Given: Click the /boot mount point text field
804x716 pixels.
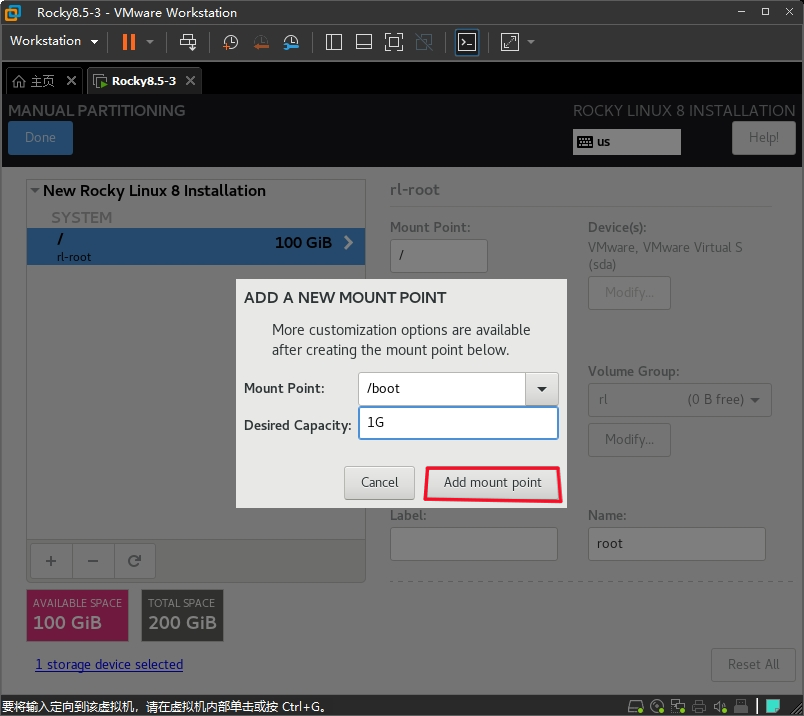Looking at the screenshot, I should coord(441,389).
